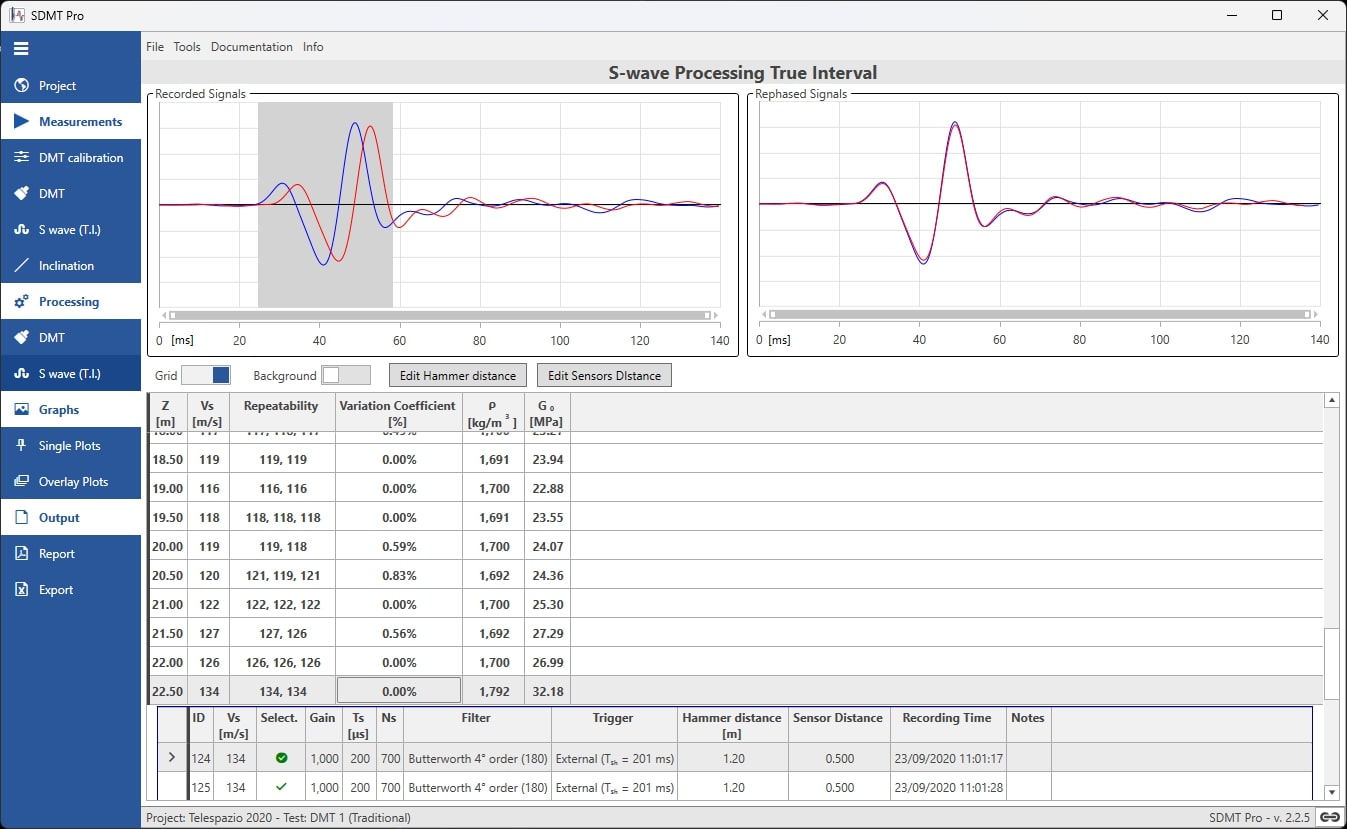
Task: Click the Variation Coefficient column header
Action: (398, 413)
